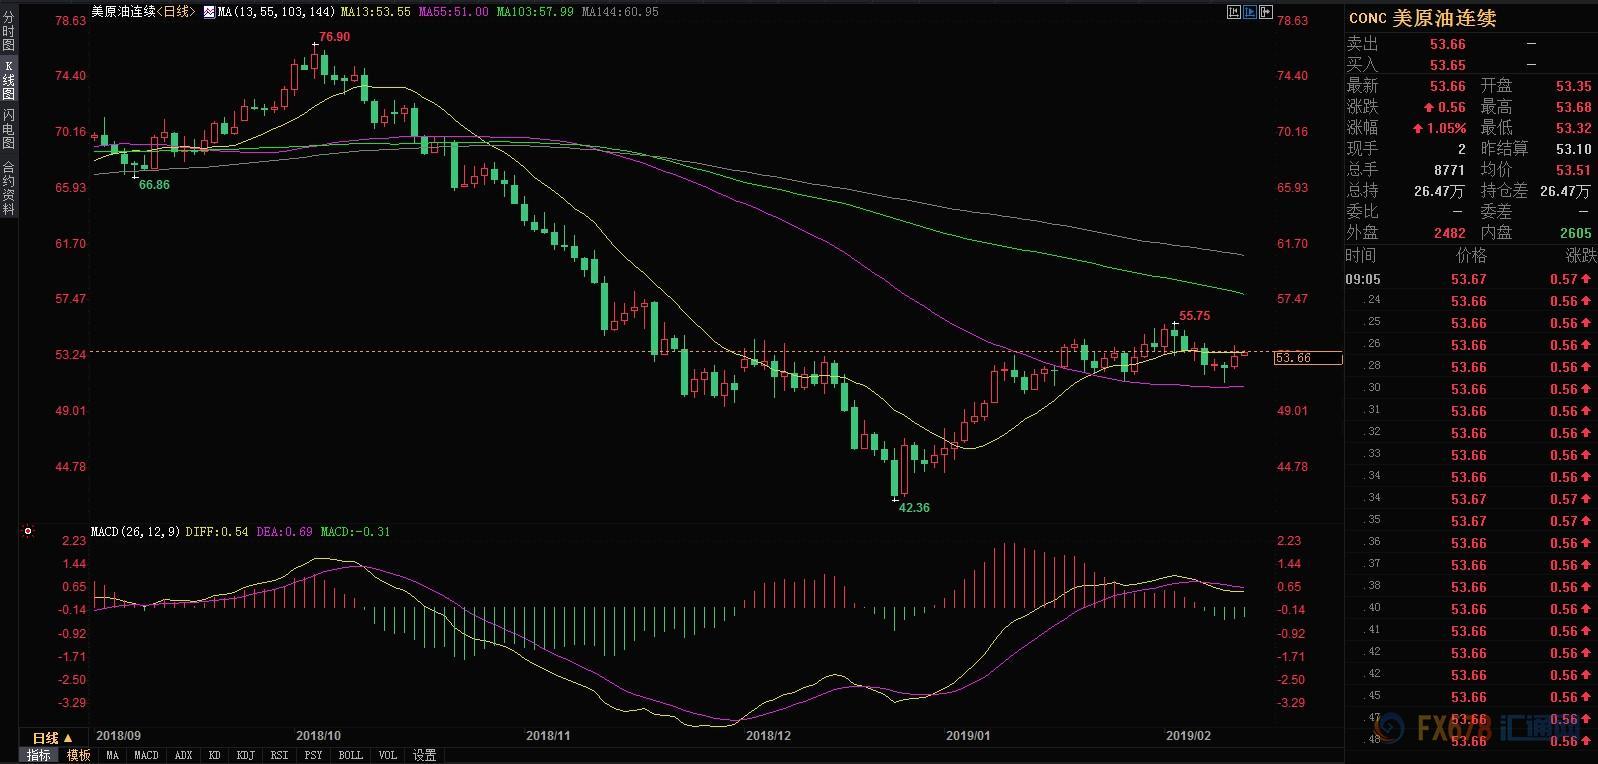Click the 开盘 value 53.35
This screenshot has height=764, width=1598.
click(x=1573, y=86)
